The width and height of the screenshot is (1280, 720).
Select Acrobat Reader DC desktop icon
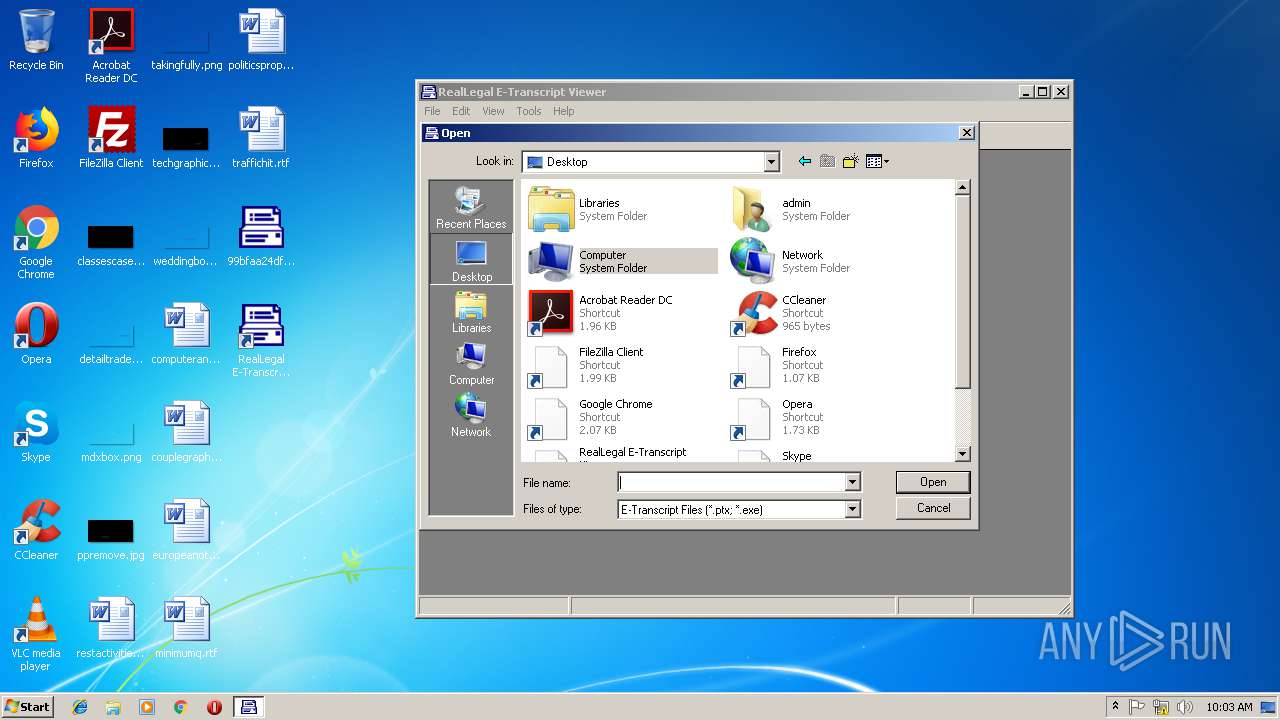pos(111,45)
